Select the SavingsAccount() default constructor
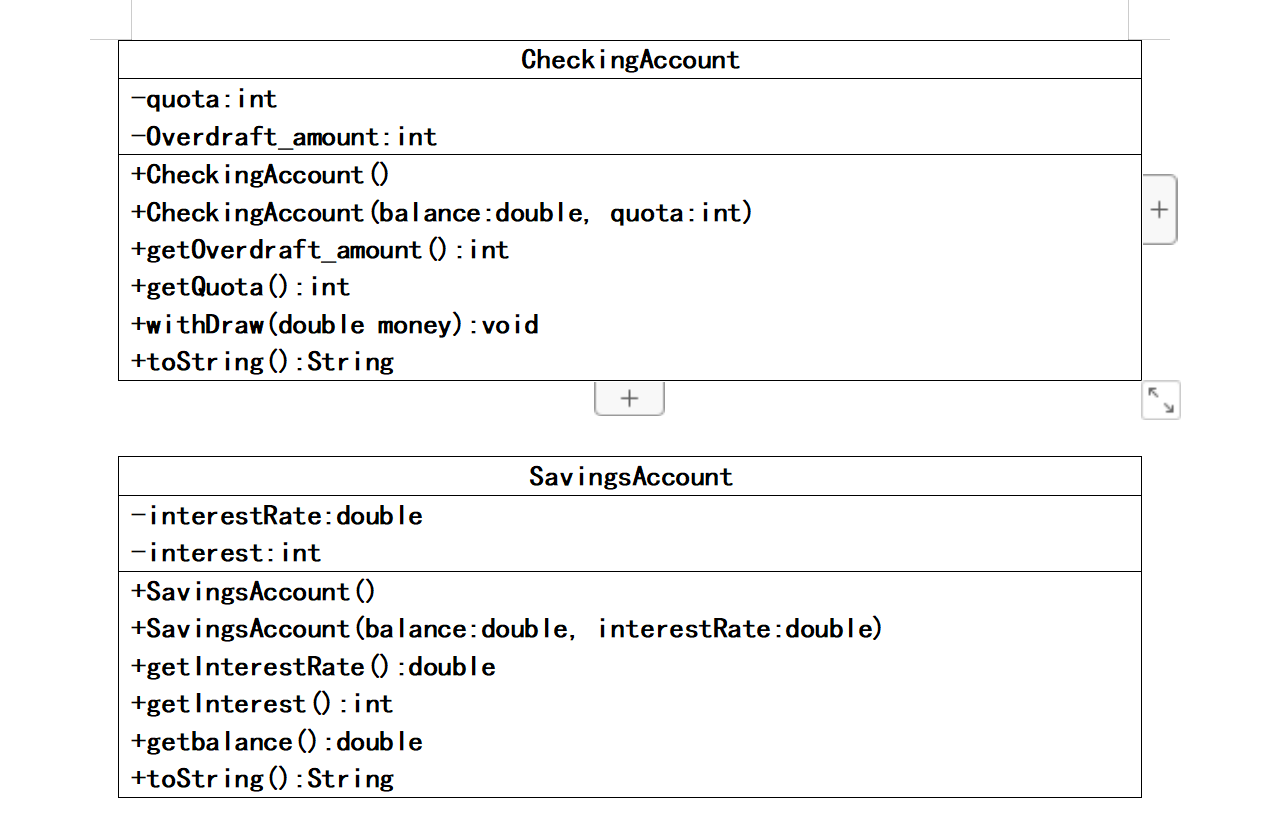This screenshot has height=830, width=1268. 251,591
